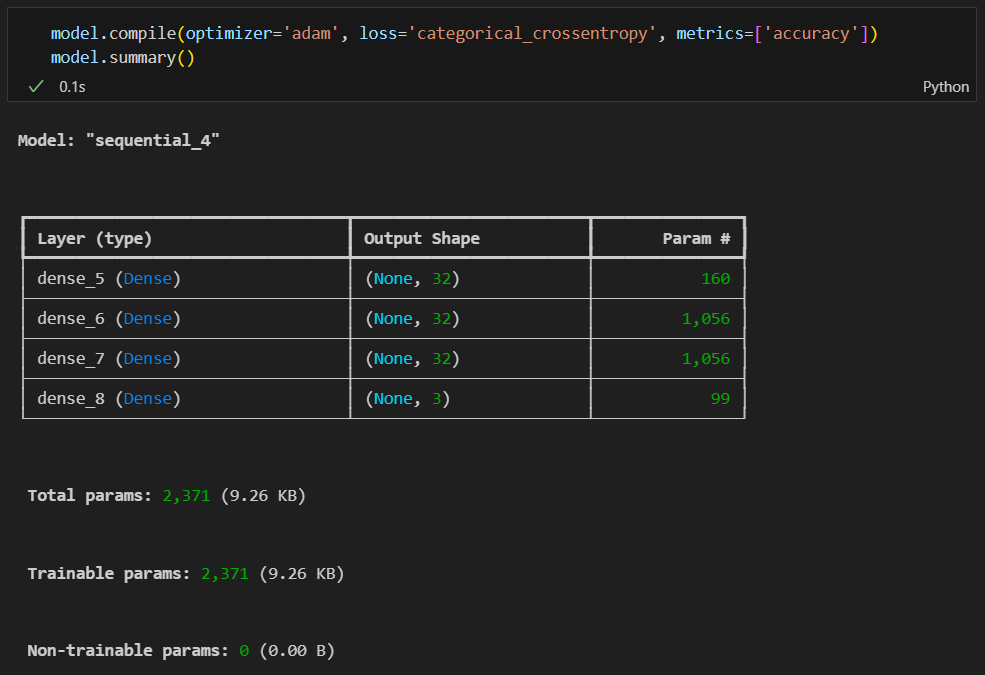Click the 160 parameter count cell
985x675 pixels.
click(x=715, y=279)
